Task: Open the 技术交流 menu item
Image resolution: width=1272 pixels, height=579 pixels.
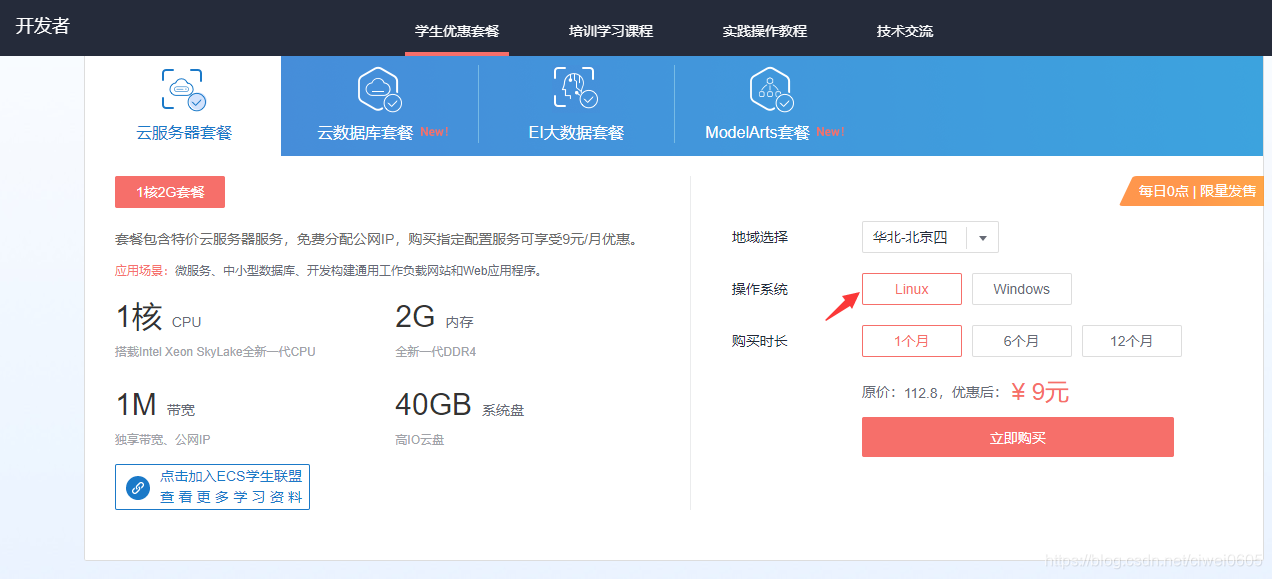Action: click(904, 31)
